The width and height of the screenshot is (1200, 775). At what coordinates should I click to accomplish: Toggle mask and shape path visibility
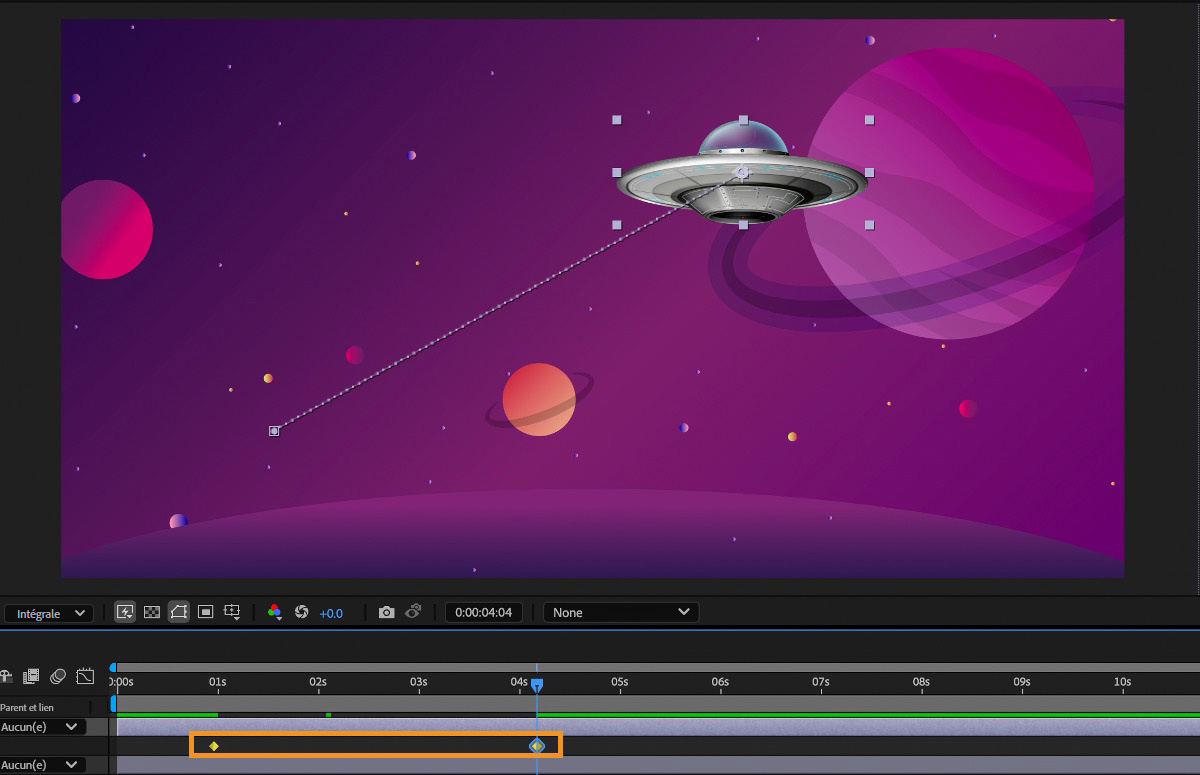pyautogui.click(x=179, y=612)
